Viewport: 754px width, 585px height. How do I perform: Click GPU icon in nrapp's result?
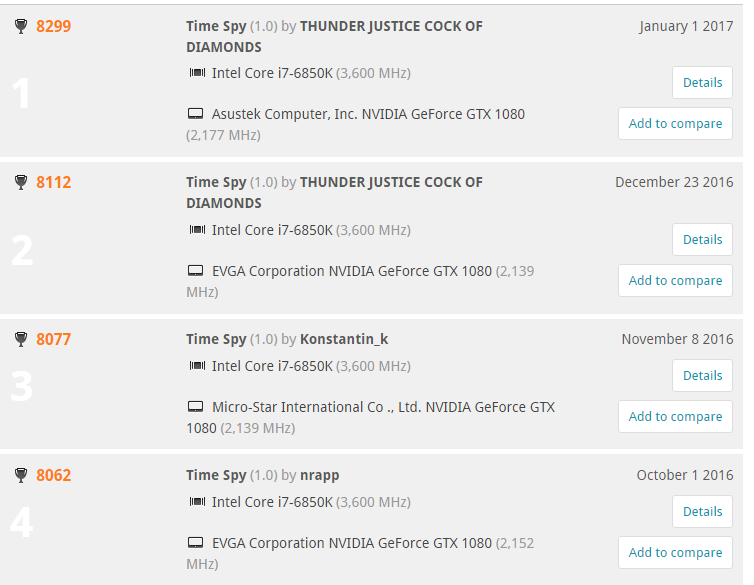[x=195, y=543]
